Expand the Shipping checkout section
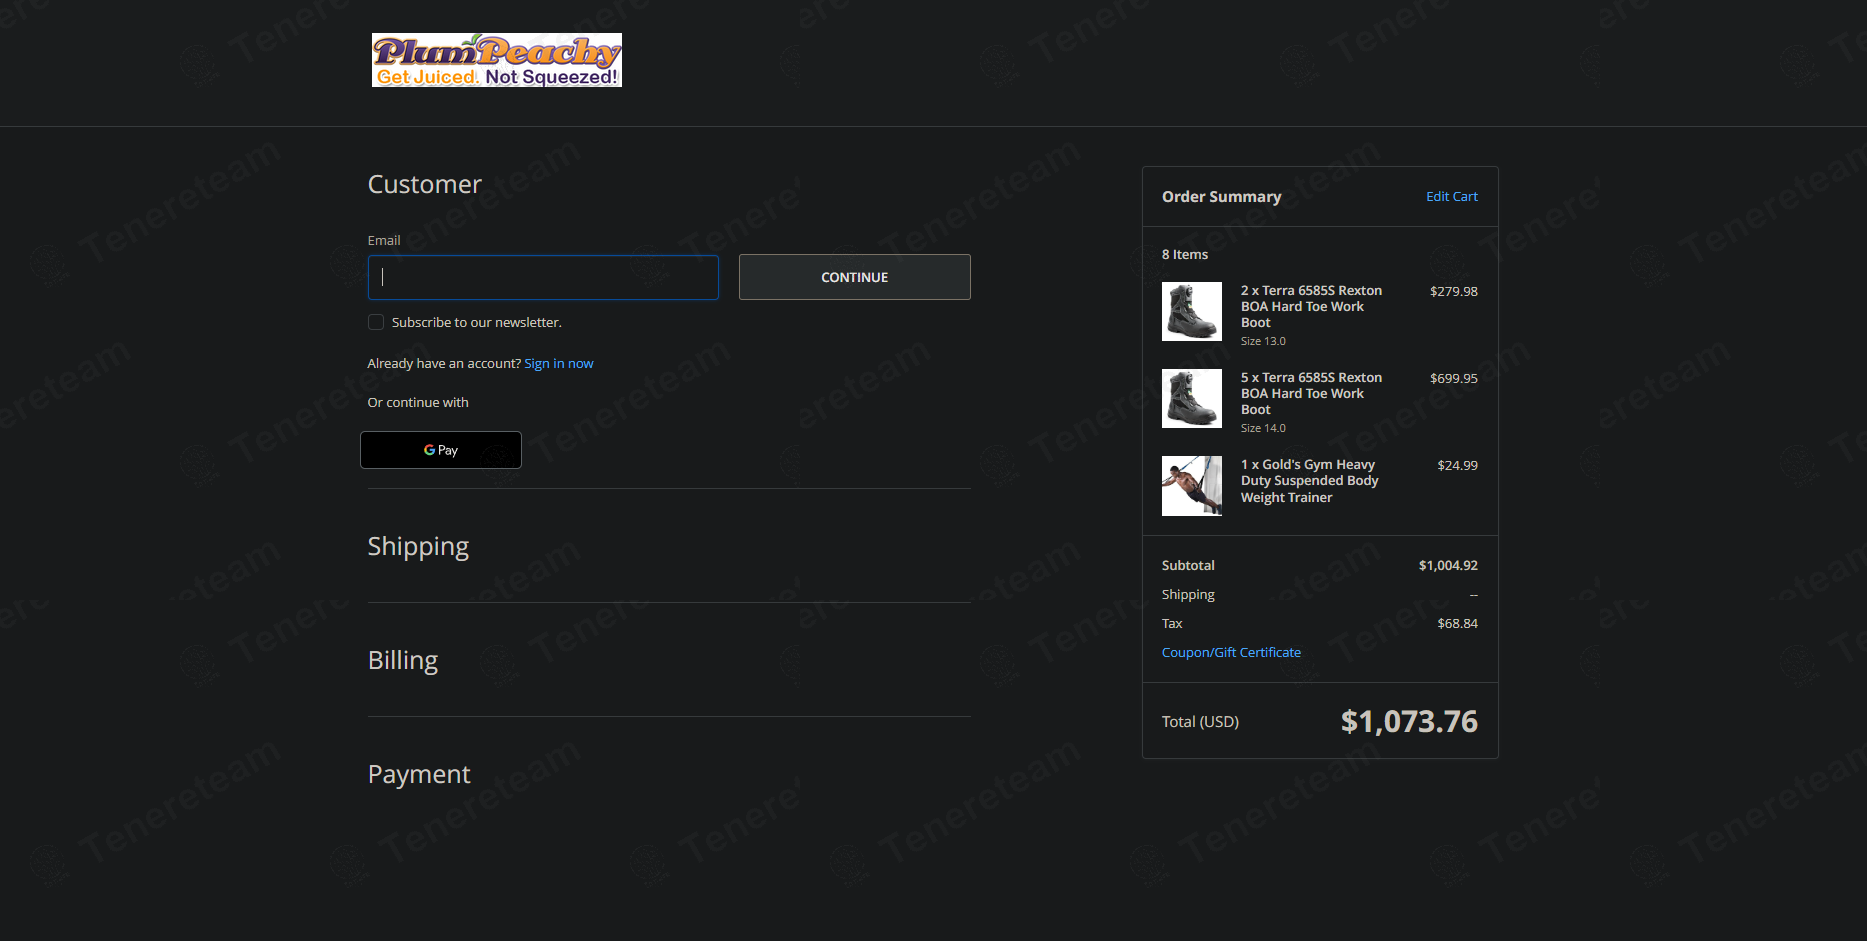Viewport: 1867px width, 941px height. [418, 546]
